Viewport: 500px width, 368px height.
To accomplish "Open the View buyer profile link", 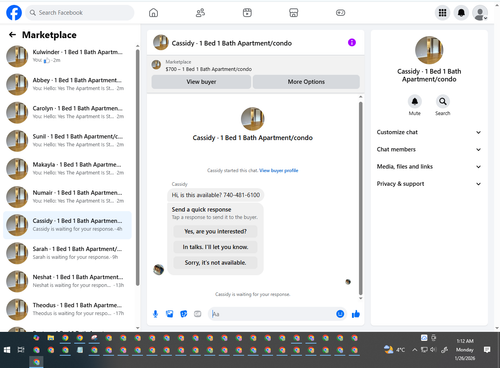I will pos(279,170).
